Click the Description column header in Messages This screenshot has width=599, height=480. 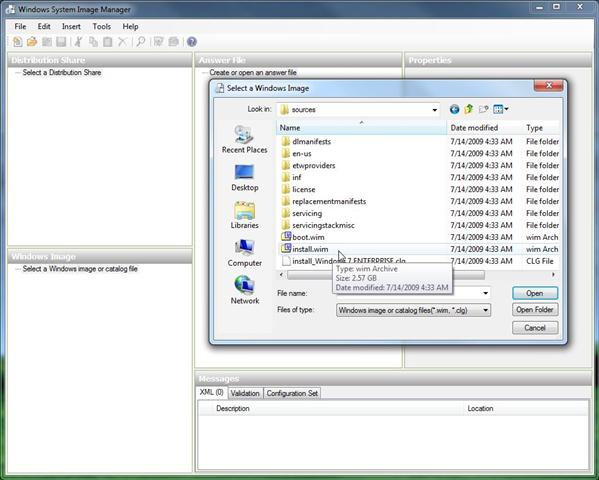click(x=233, y=409)
